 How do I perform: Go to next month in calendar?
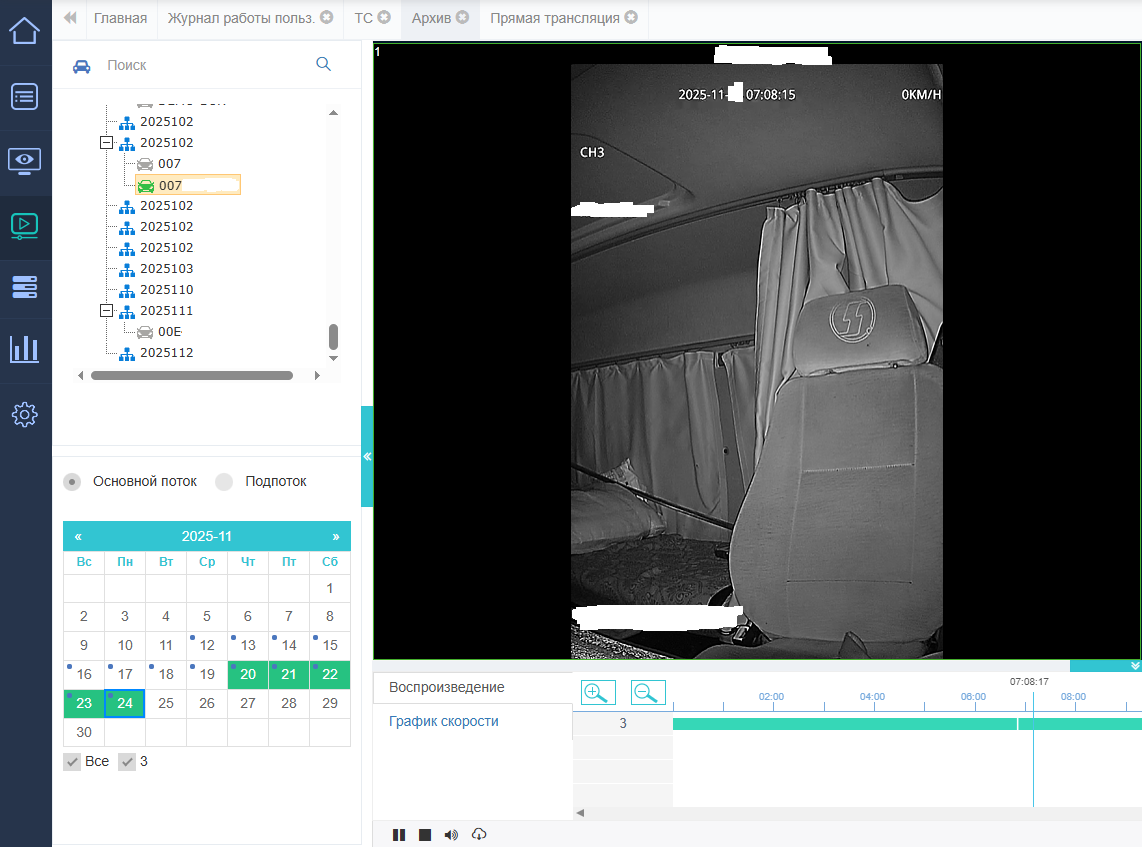click(336, 536)
